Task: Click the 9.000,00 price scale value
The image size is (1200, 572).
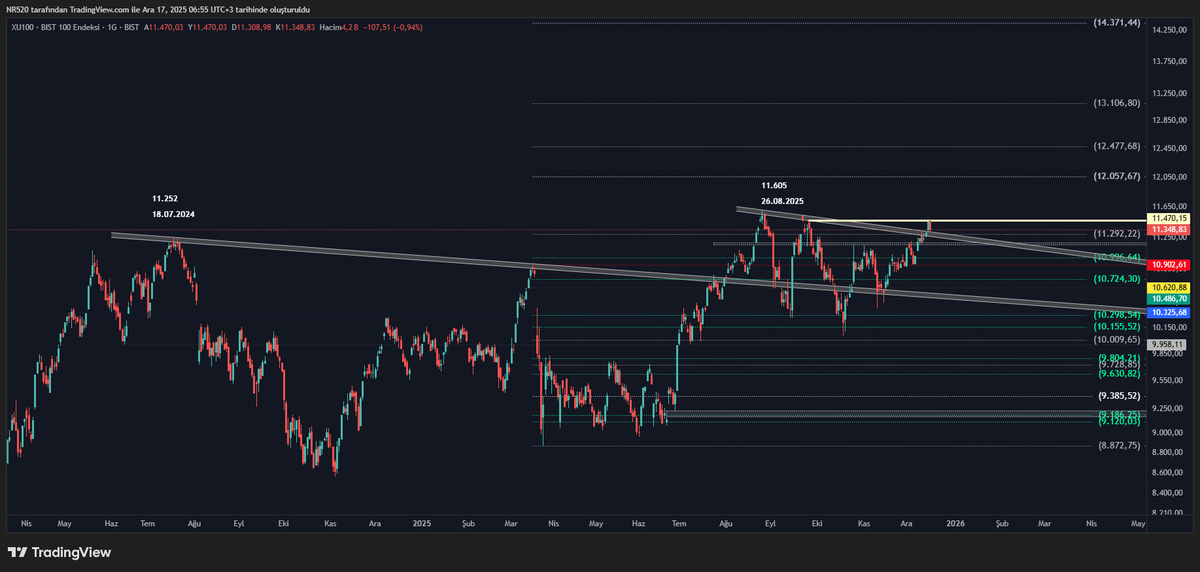Action: (1169, 432)
